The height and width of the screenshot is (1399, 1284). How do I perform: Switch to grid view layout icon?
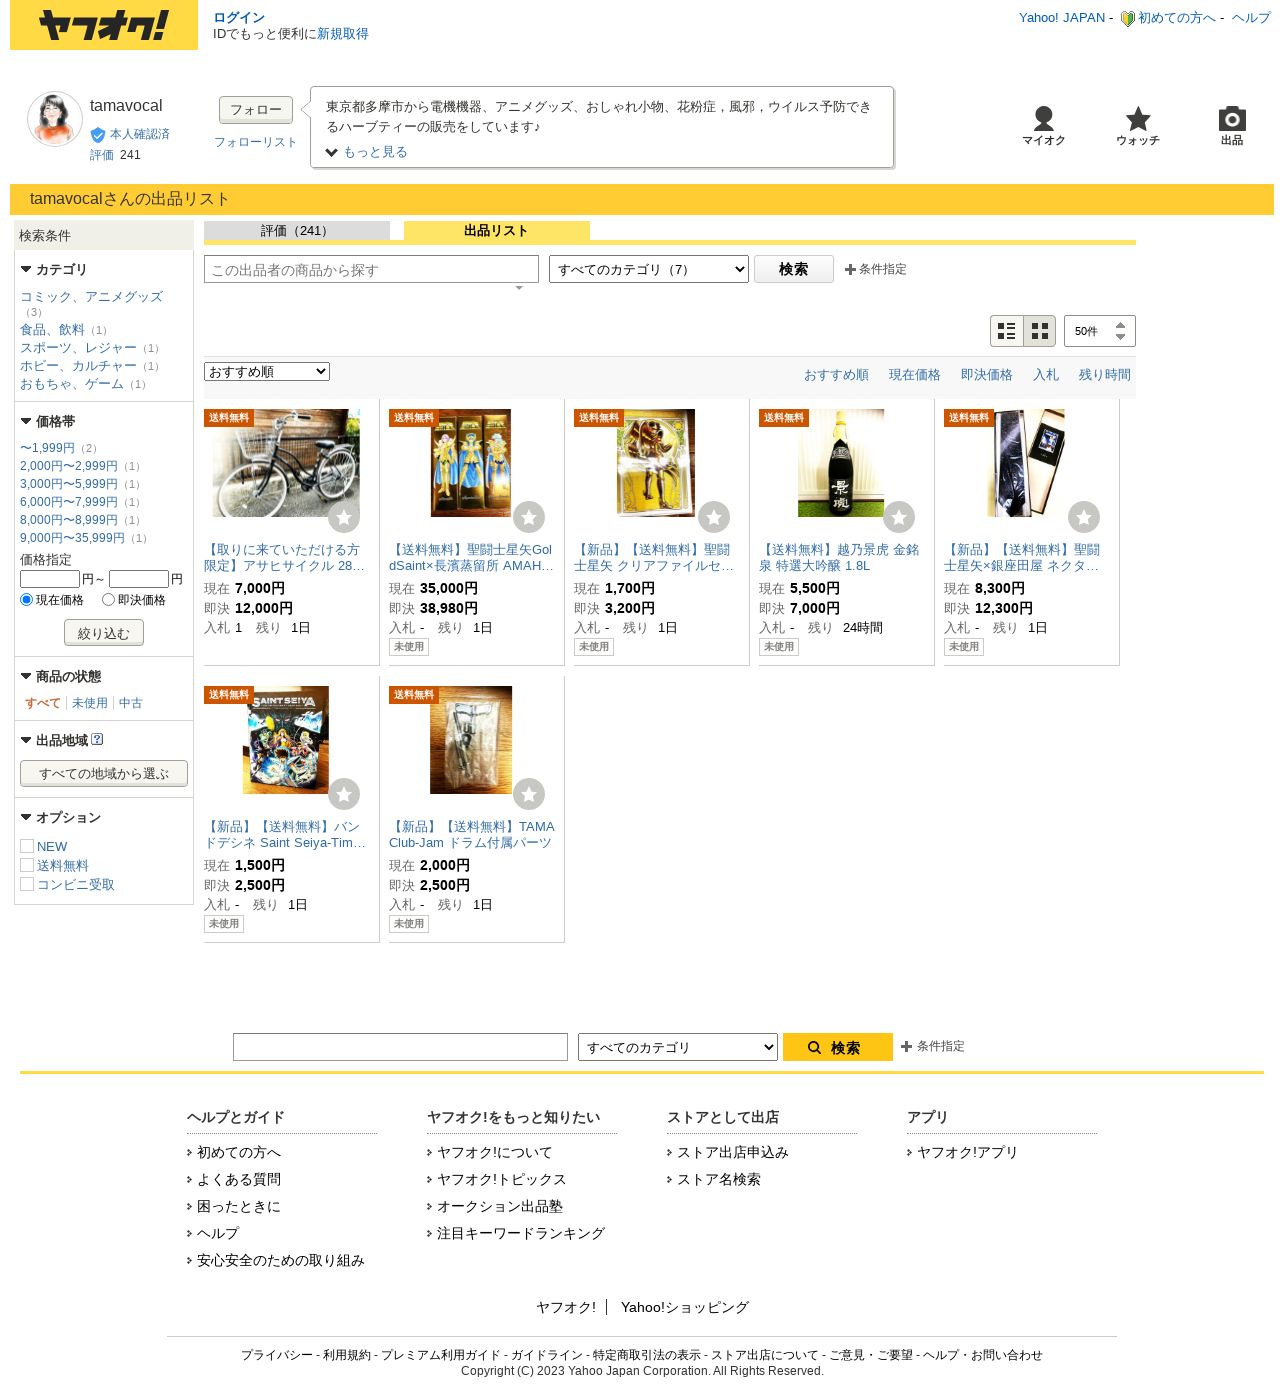pos(1040,331)
